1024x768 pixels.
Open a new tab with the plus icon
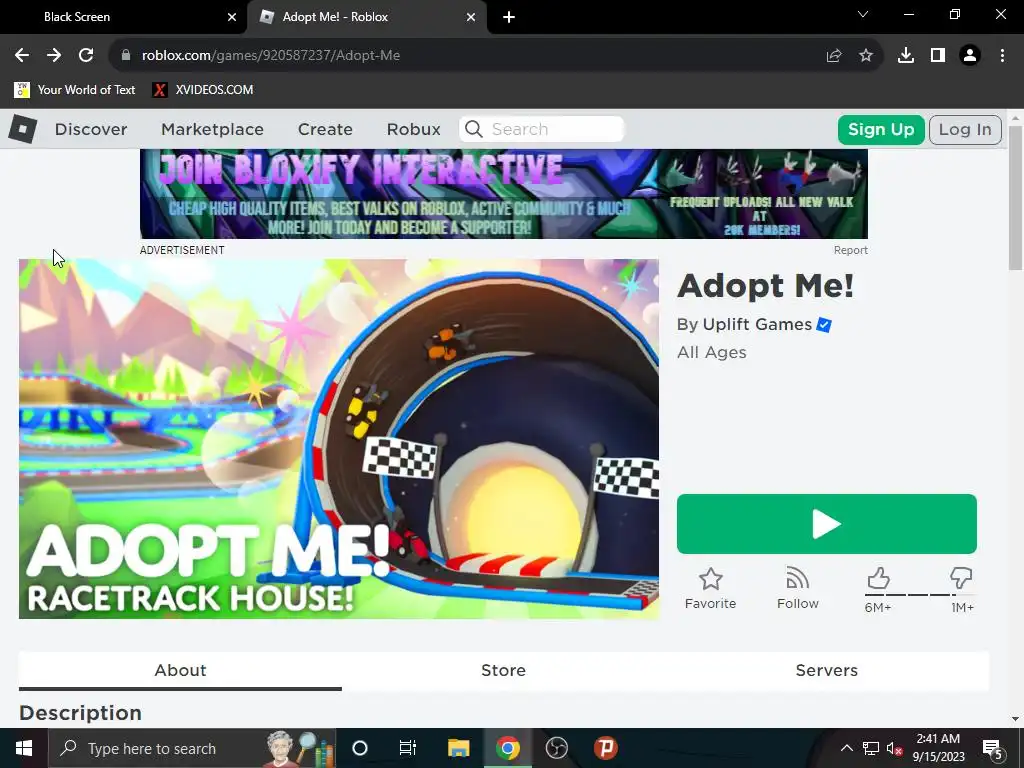(509, 17)
